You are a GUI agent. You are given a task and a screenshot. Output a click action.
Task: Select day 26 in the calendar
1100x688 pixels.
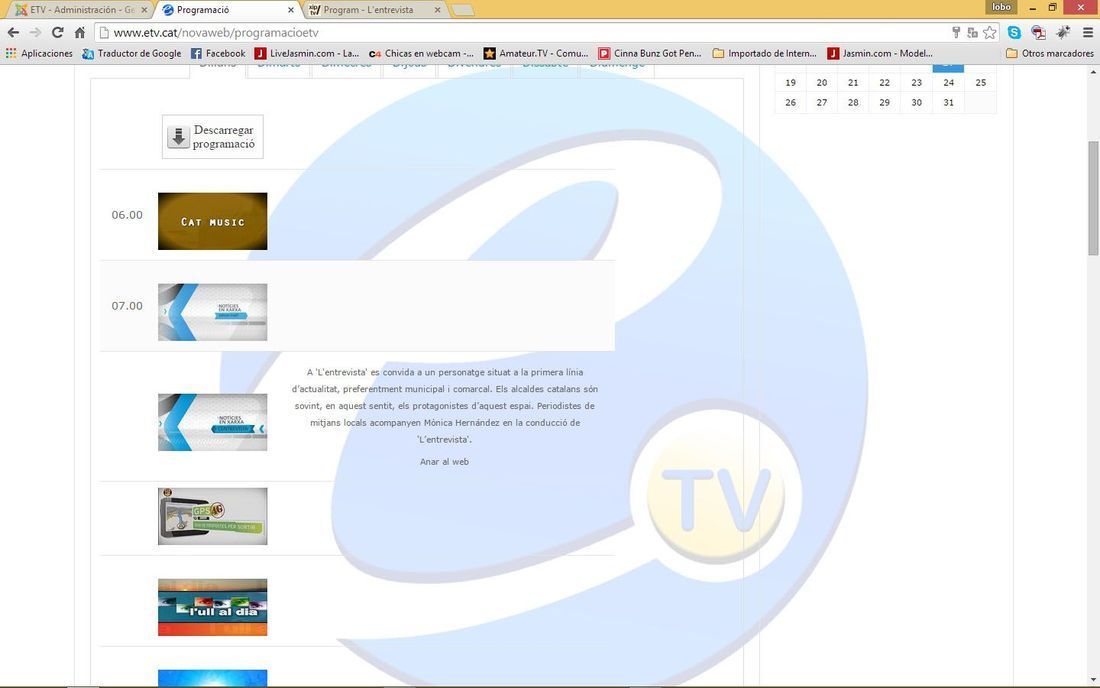(791, 102)
